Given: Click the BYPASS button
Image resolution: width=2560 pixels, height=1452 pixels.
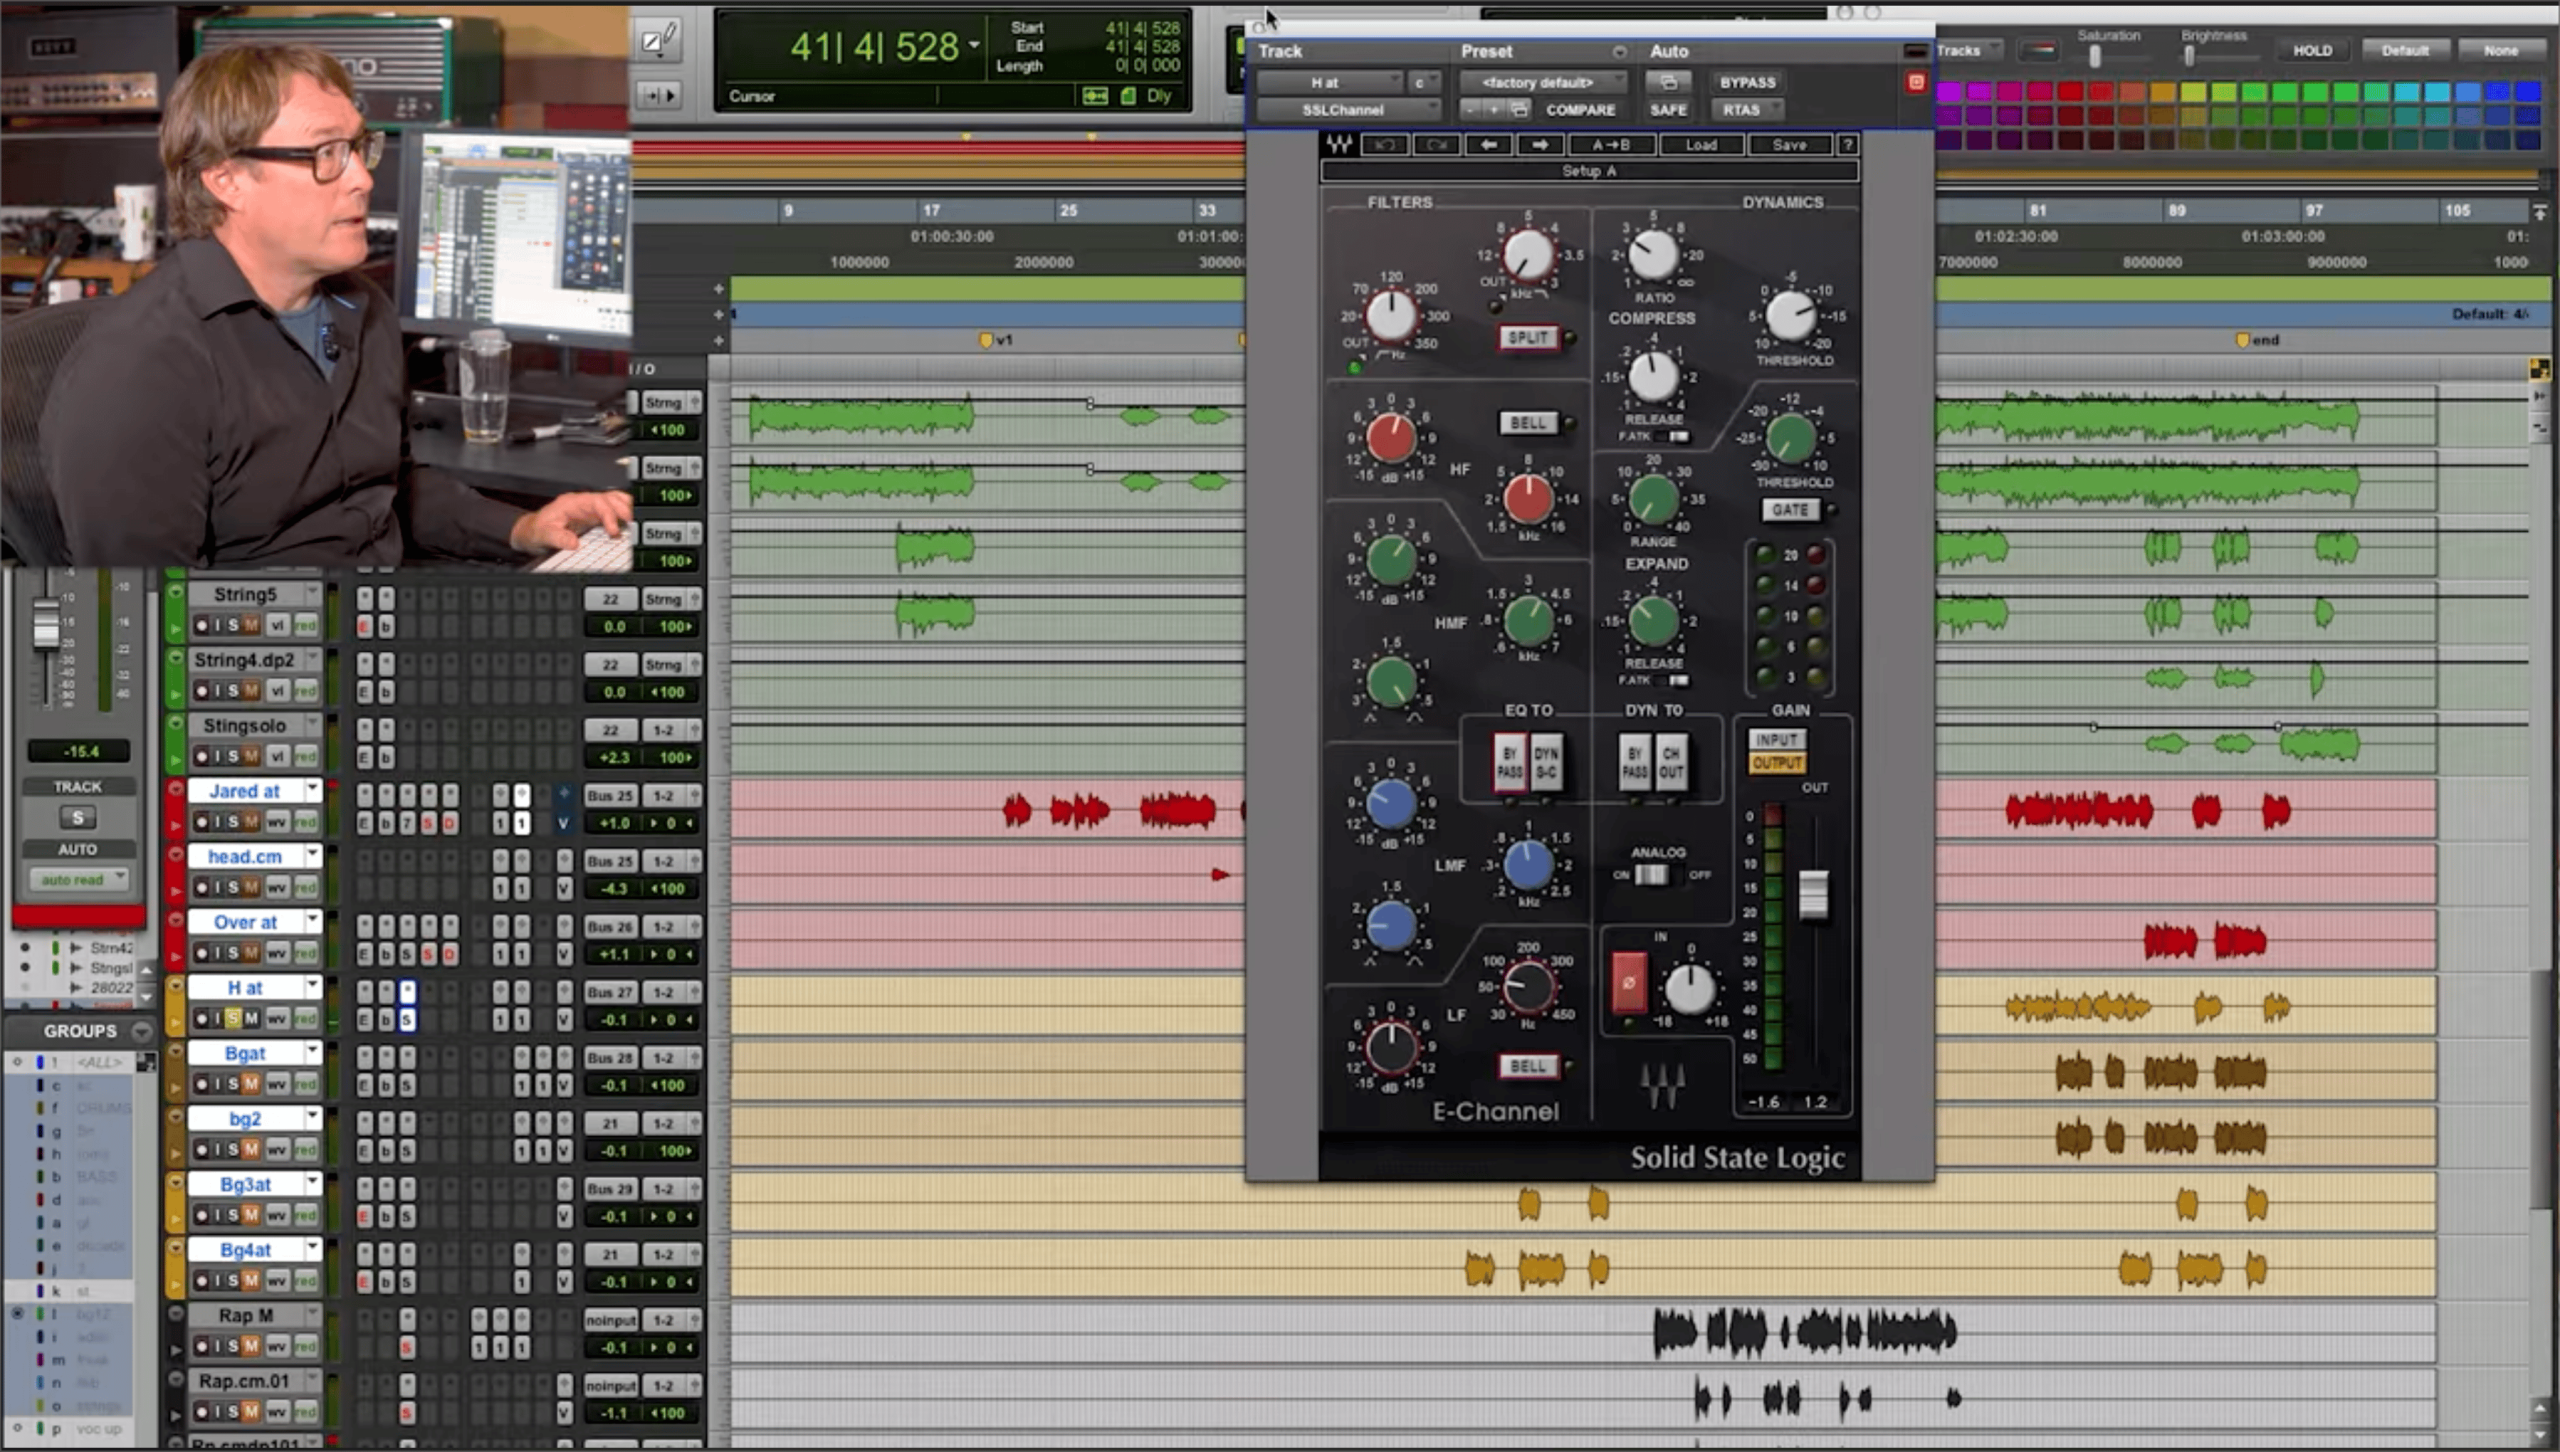Looking at the screenshot, I should point(1747,82).
